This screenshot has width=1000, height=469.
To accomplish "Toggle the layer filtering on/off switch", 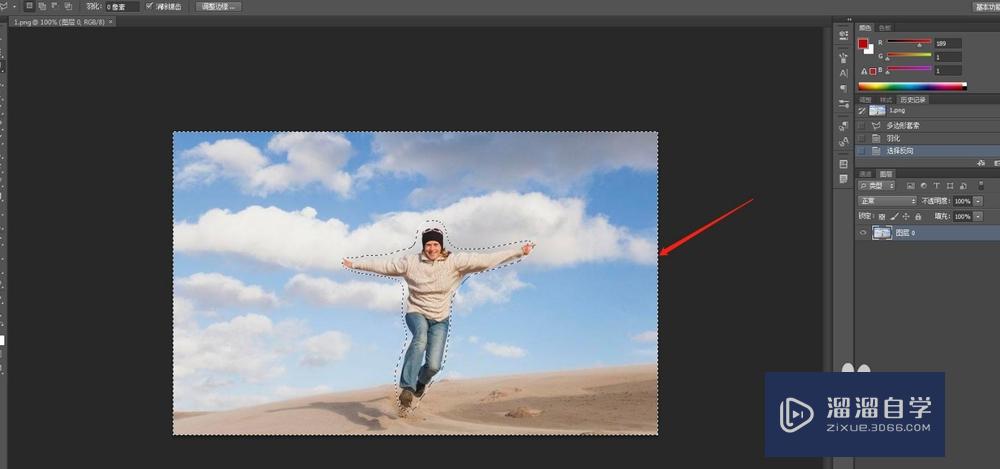I will pos(980,186).
